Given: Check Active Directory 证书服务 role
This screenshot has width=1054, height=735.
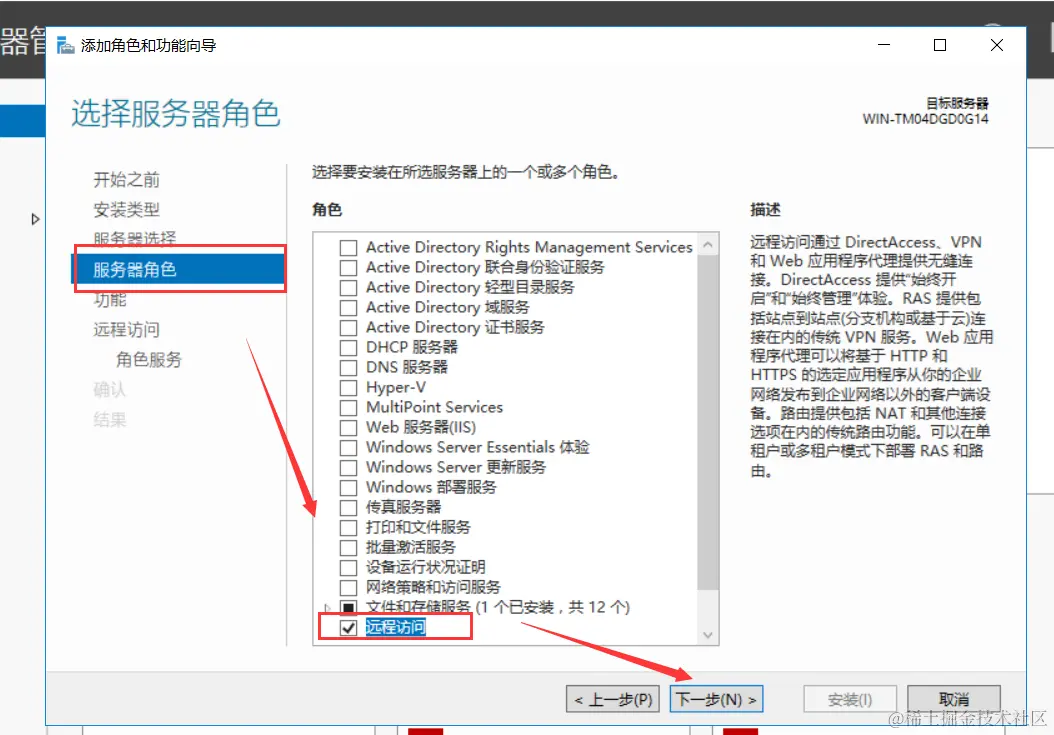Looking at the screenshot, I should [x=348, y=327].
